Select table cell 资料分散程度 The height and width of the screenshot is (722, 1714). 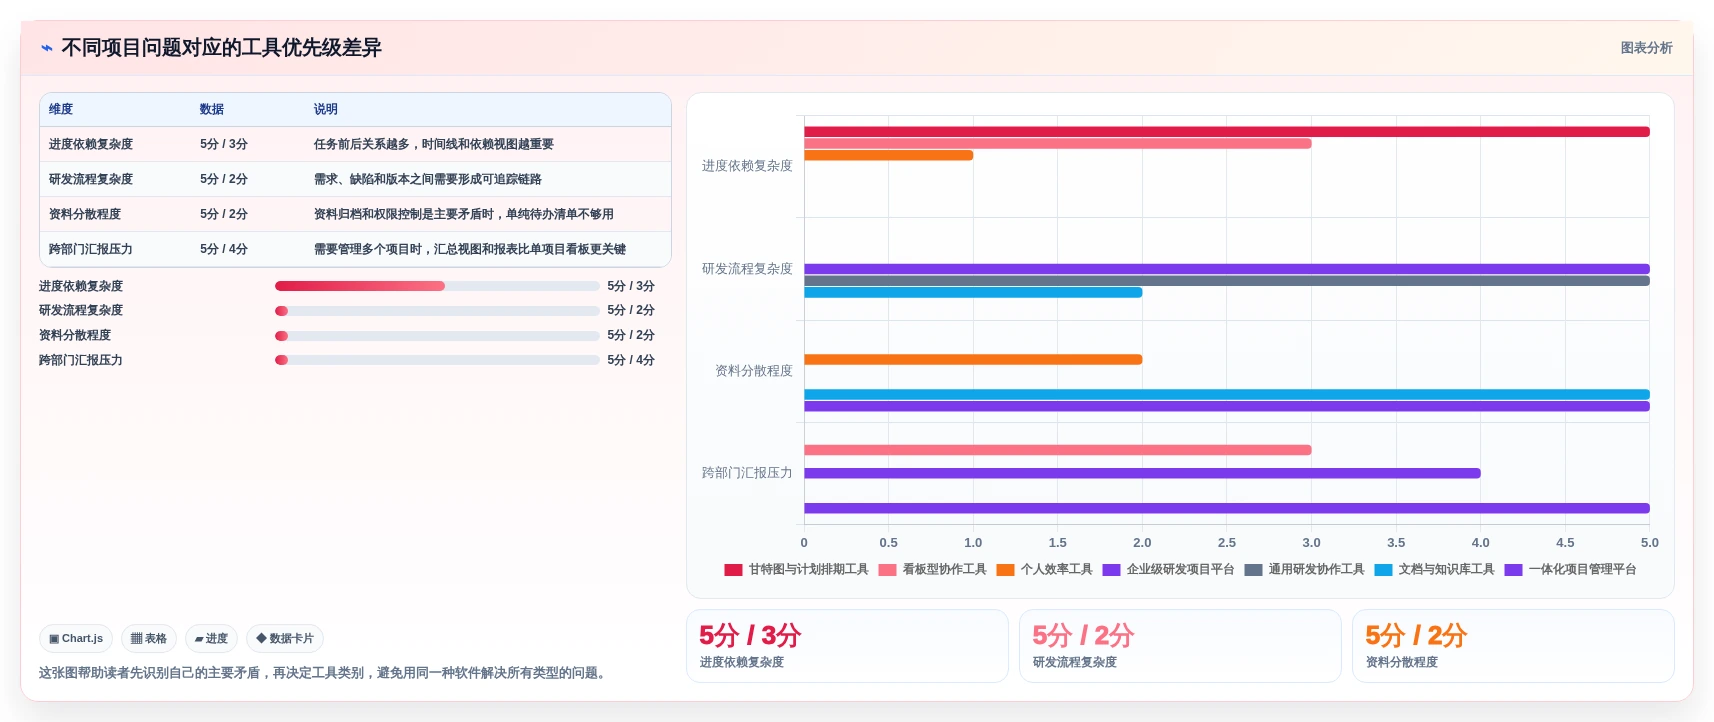click(85, 214)
